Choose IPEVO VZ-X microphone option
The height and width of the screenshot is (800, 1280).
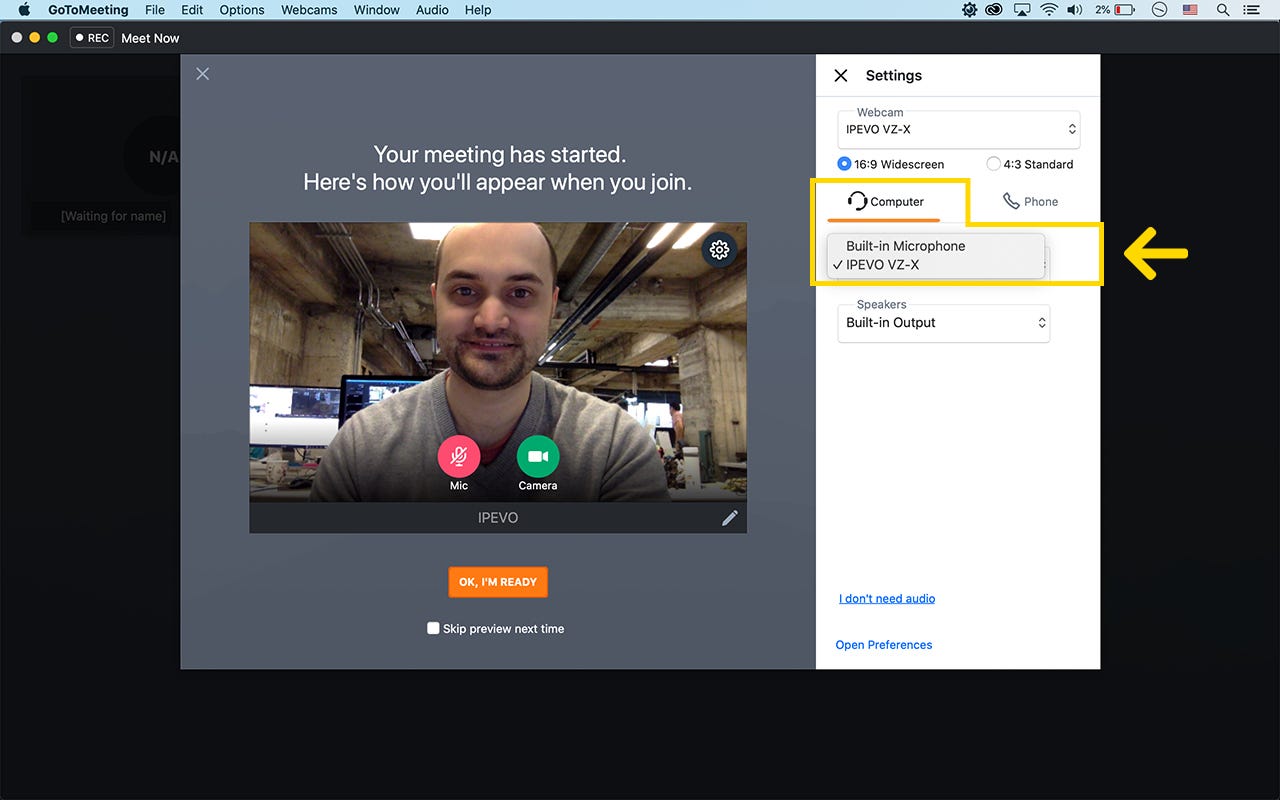pyautogui.click(x=936, y=265)
